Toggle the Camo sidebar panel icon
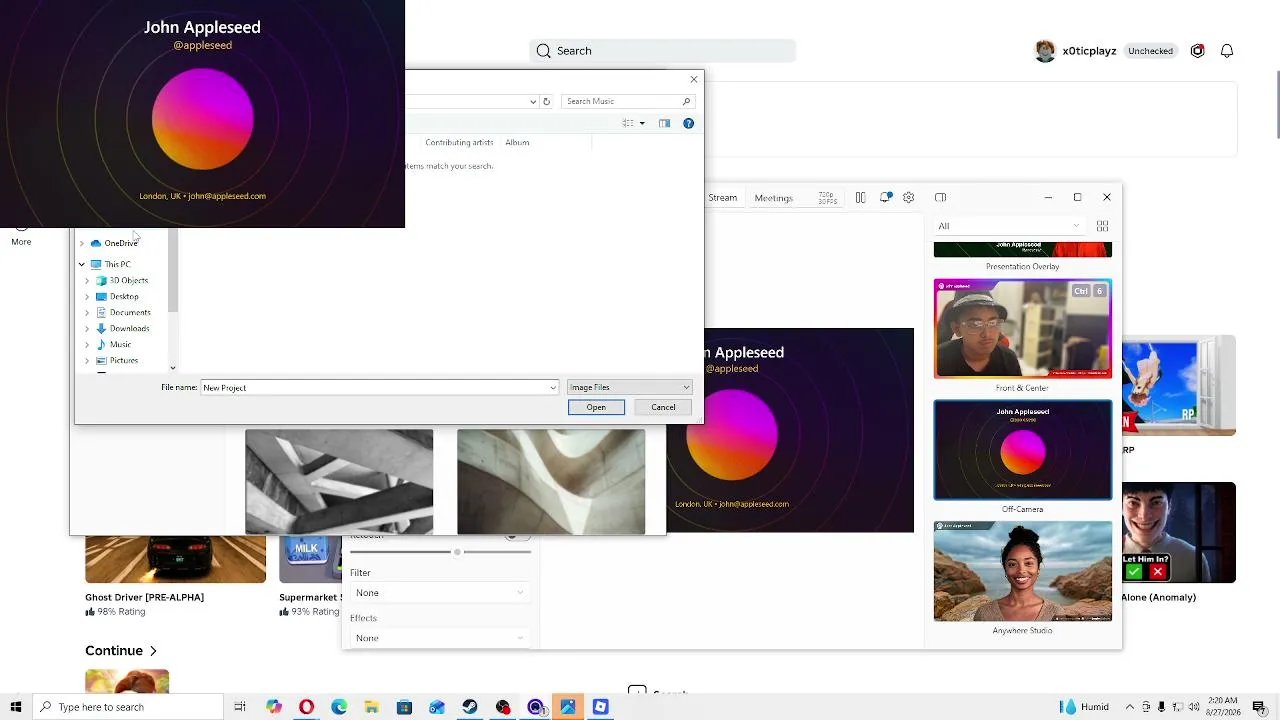The image size is (1280, 720). 940,198
